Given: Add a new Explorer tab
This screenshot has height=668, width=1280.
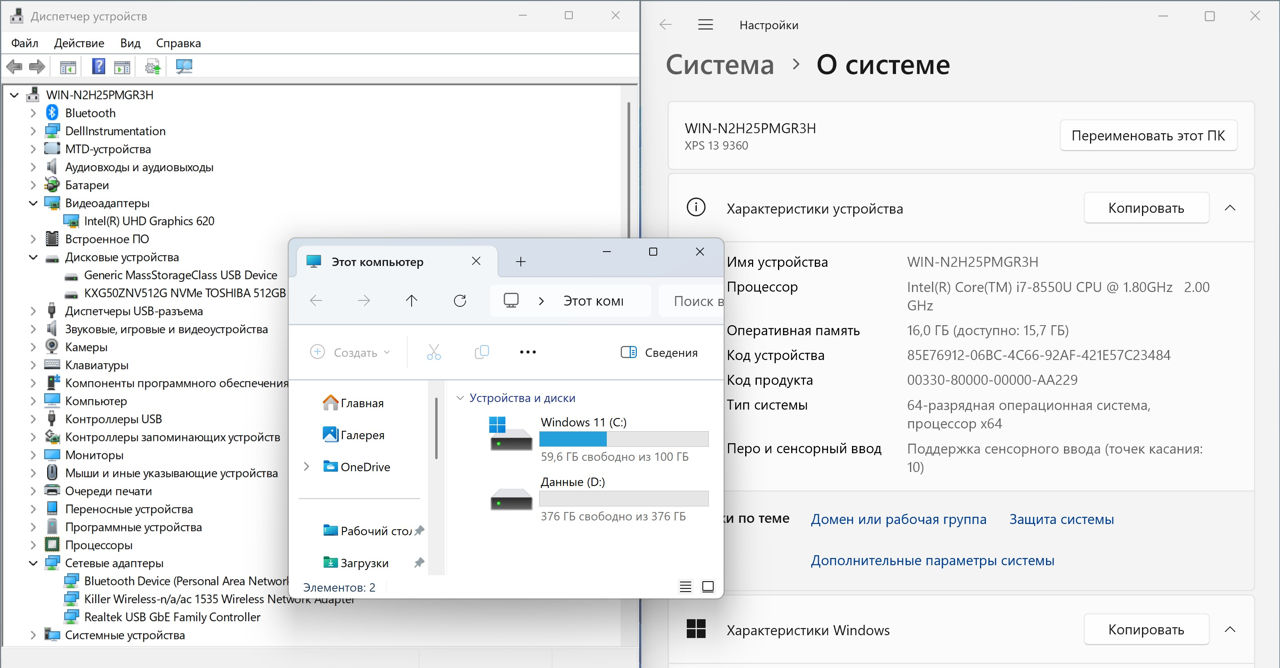Looking at the screenshot, I should pyautogui.click(x=520, y=262).
